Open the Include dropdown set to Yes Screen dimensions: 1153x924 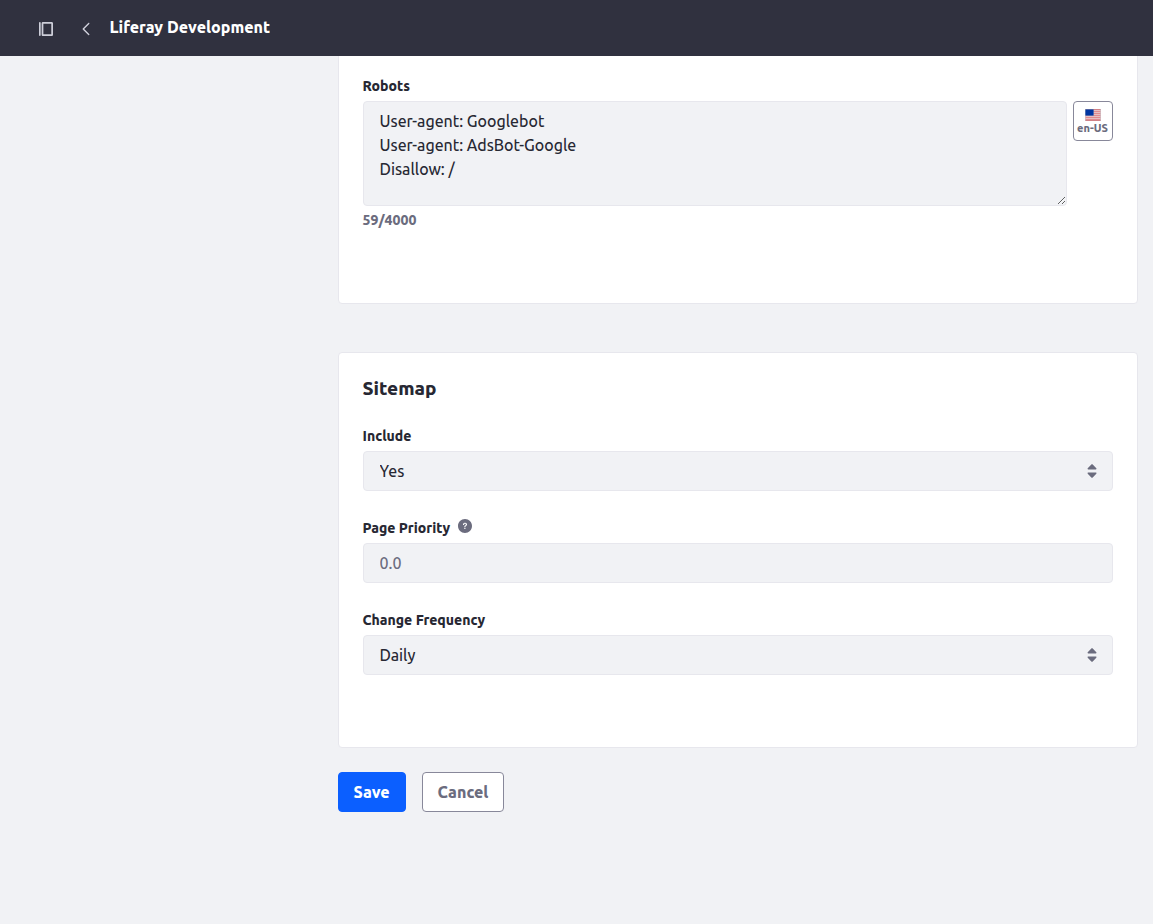tap(737, 471)
